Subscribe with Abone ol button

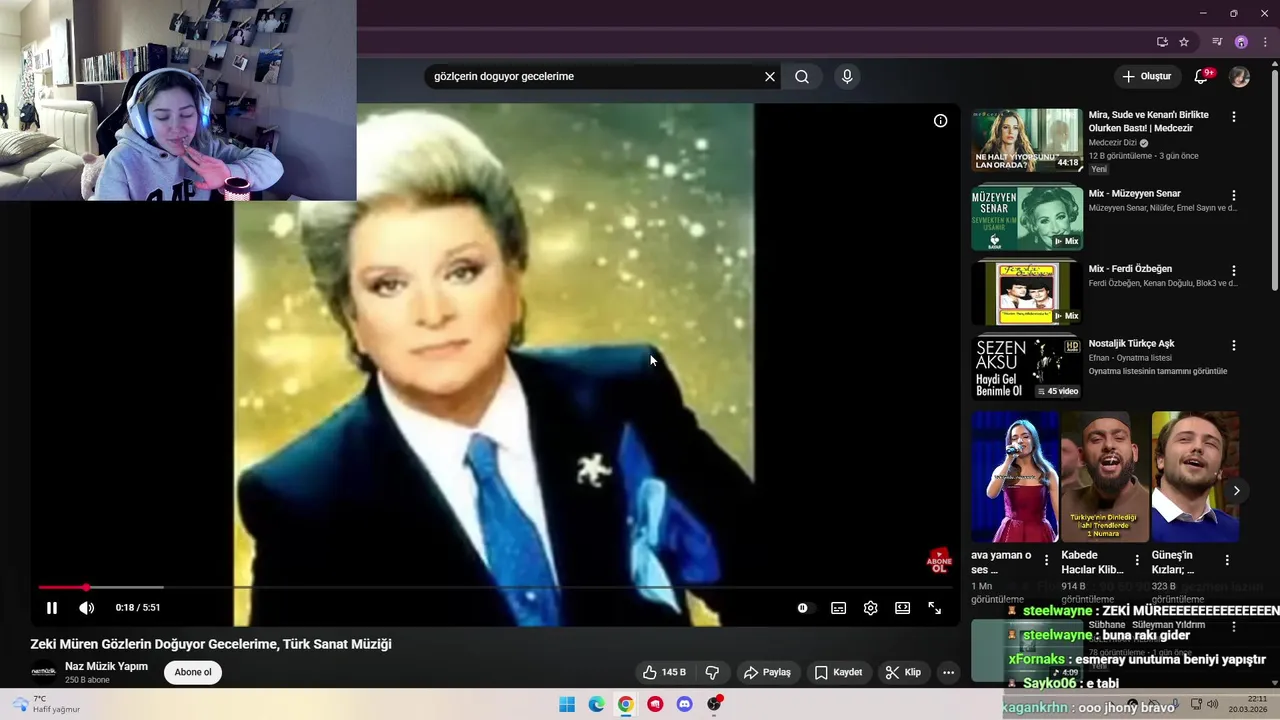pos(193,673)
